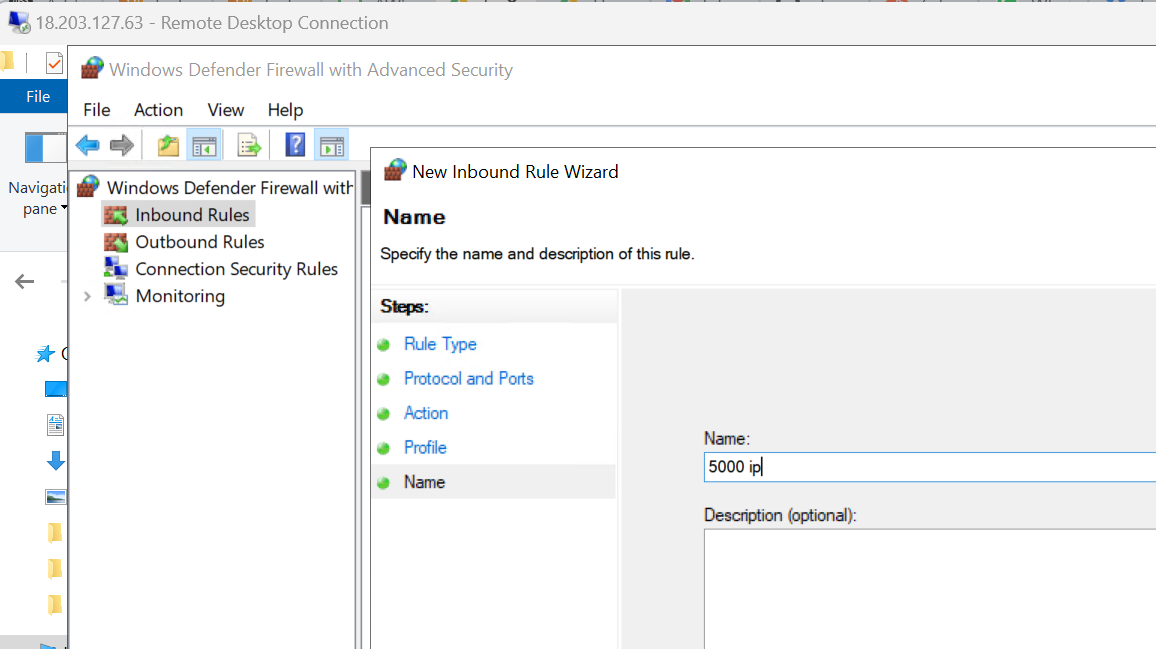Go to the Action wizard step
Screen dimensions: 1156x649
click(425, 413)
